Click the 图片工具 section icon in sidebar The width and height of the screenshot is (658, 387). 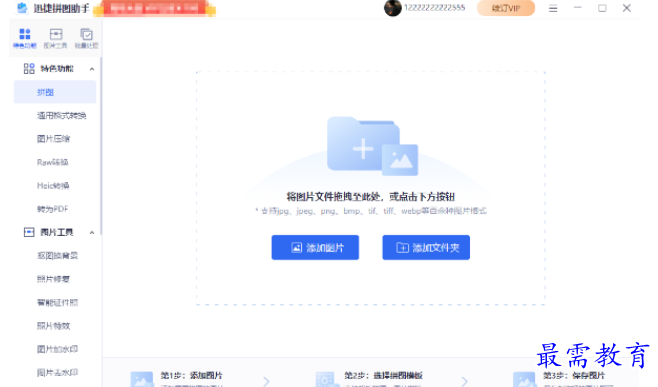29,232
